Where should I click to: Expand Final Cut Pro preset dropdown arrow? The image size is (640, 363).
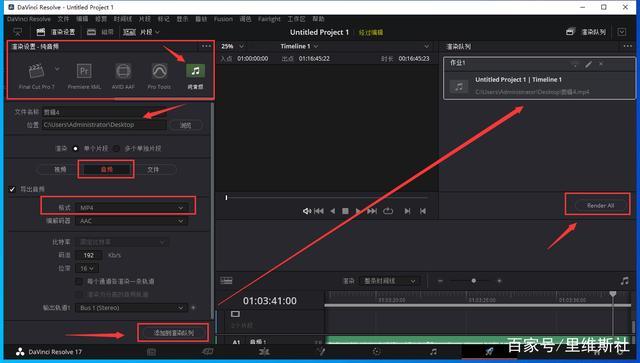tap(57, 69)
